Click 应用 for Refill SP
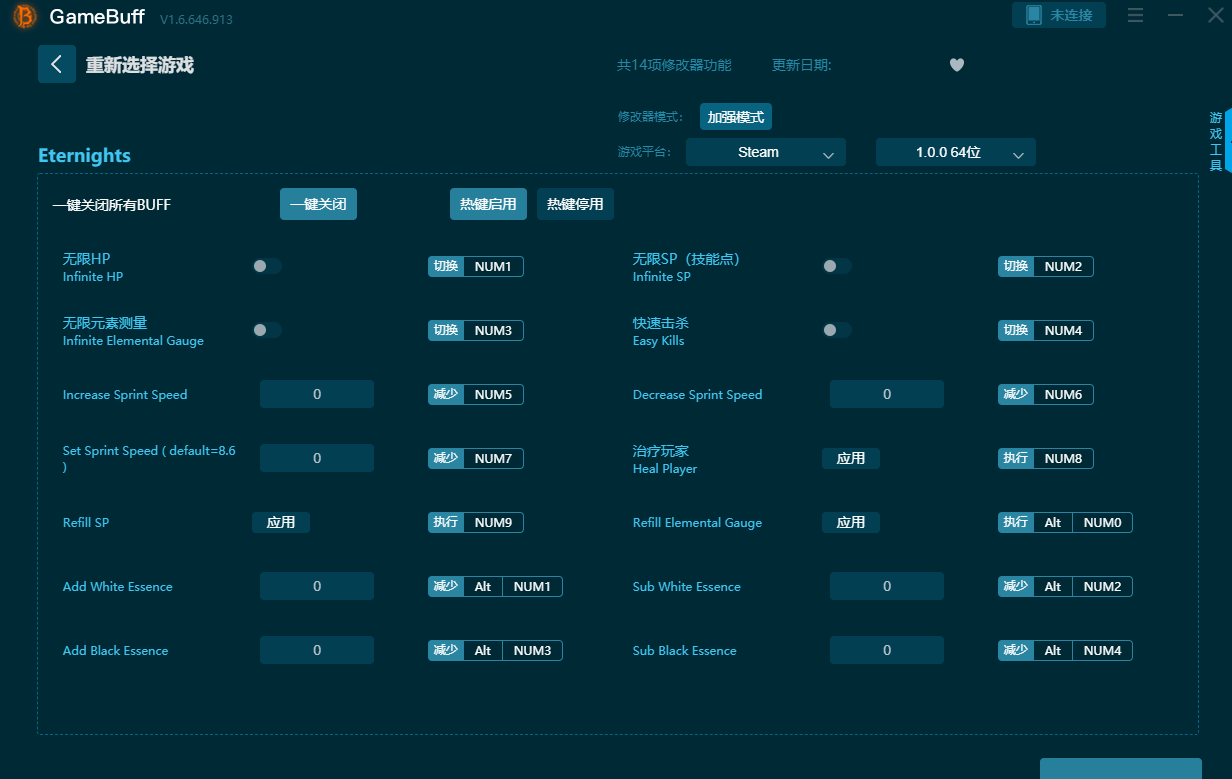The height and width of the screenshot is (779, 1232). pyautogui.click(x=281, y=522)
